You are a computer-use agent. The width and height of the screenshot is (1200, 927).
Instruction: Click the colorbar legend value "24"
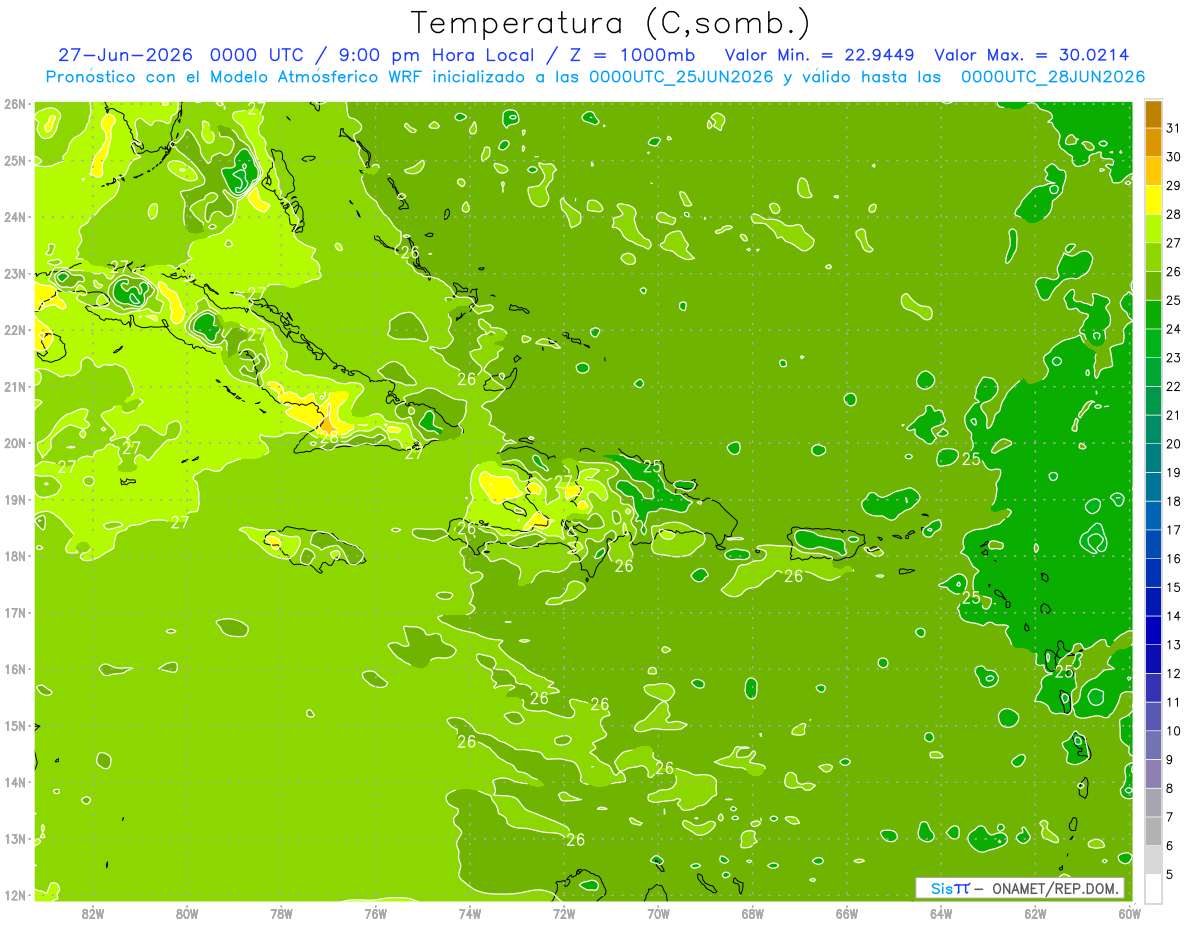(x=1174, y=329)
